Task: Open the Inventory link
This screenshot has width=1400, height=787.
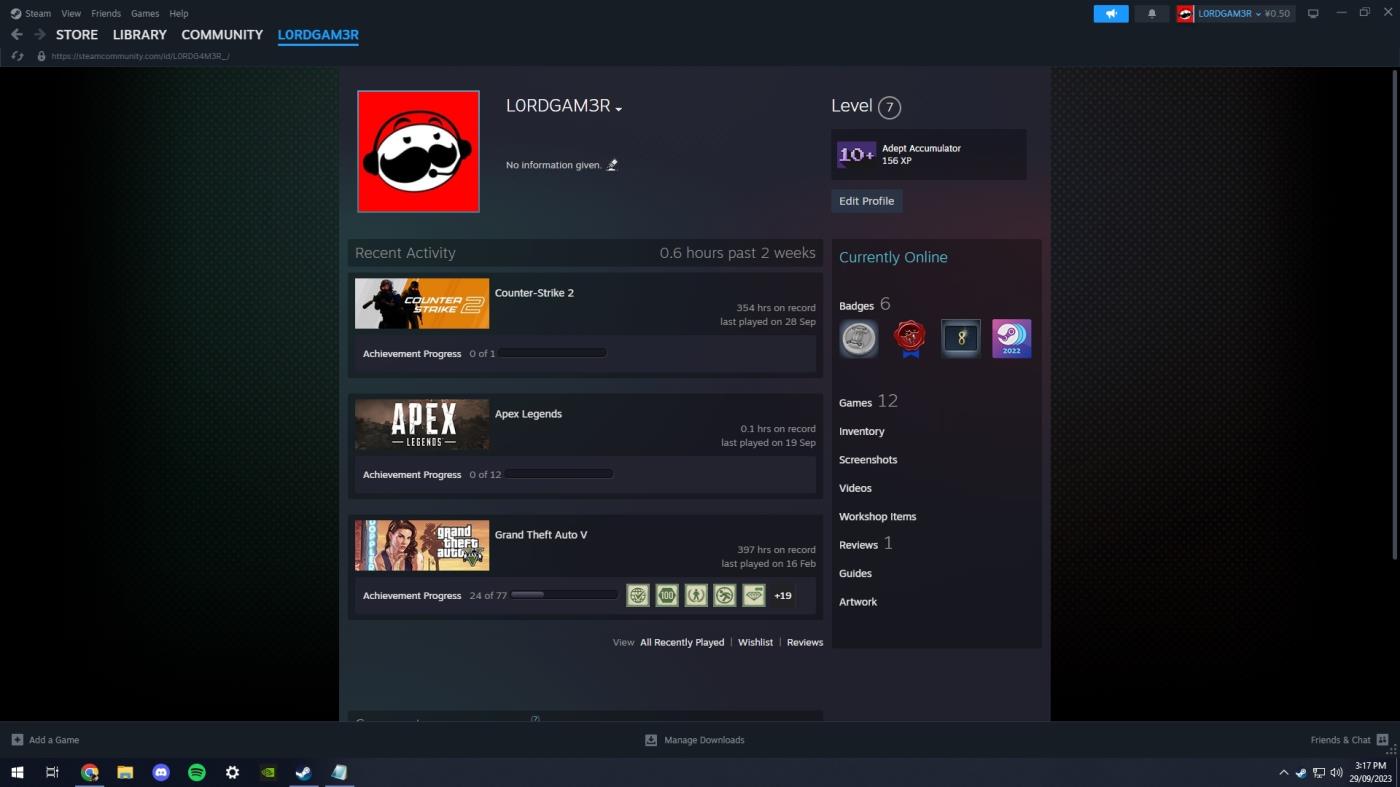Action: pos(862,432)
